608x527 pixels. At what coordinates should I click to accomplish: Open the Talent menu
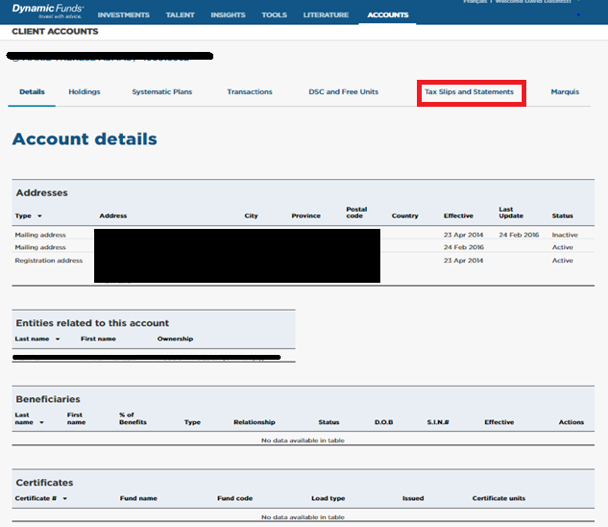click(x=181, y=15)
